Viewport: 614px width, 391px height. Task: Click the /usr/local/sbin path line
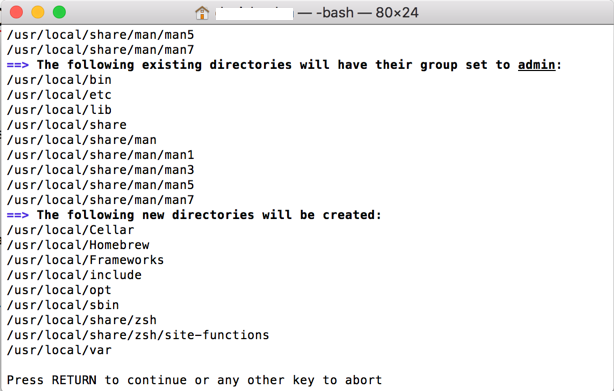(63, 305)
